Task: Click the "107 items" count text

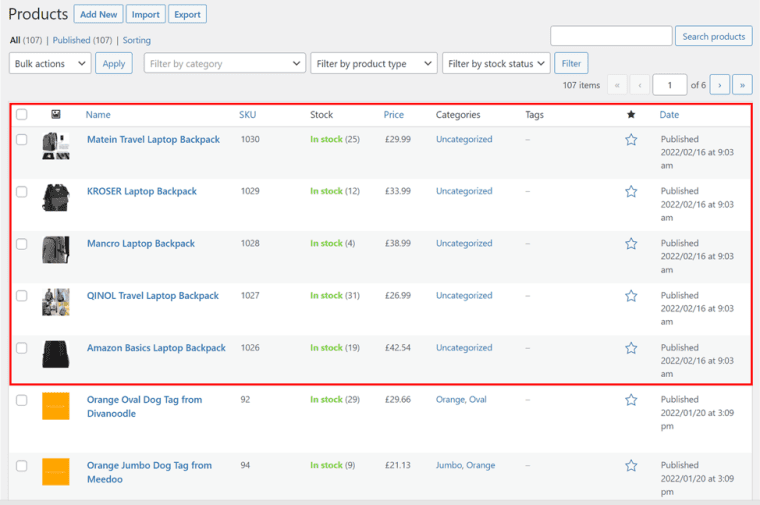Action: pos(581,85)
